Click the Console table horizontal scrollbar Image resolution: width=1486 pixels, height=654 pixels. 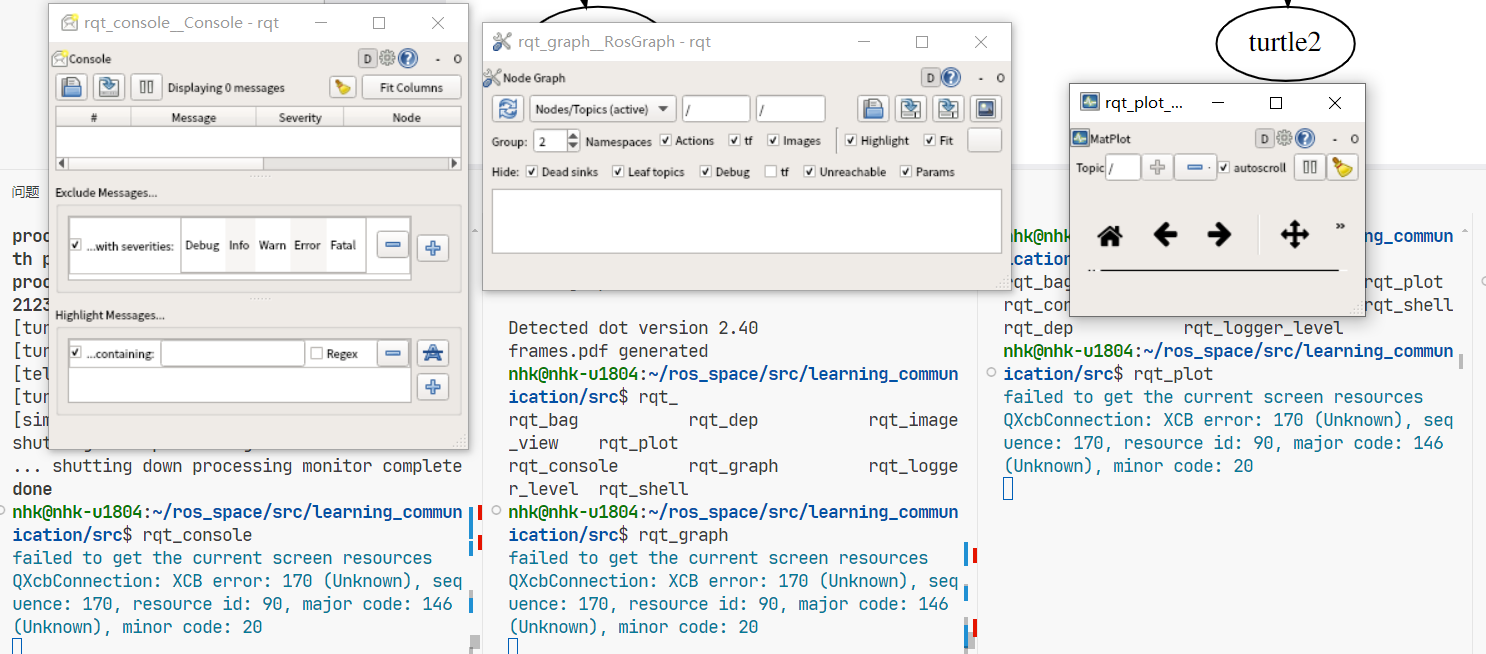(x=259, y=163)
